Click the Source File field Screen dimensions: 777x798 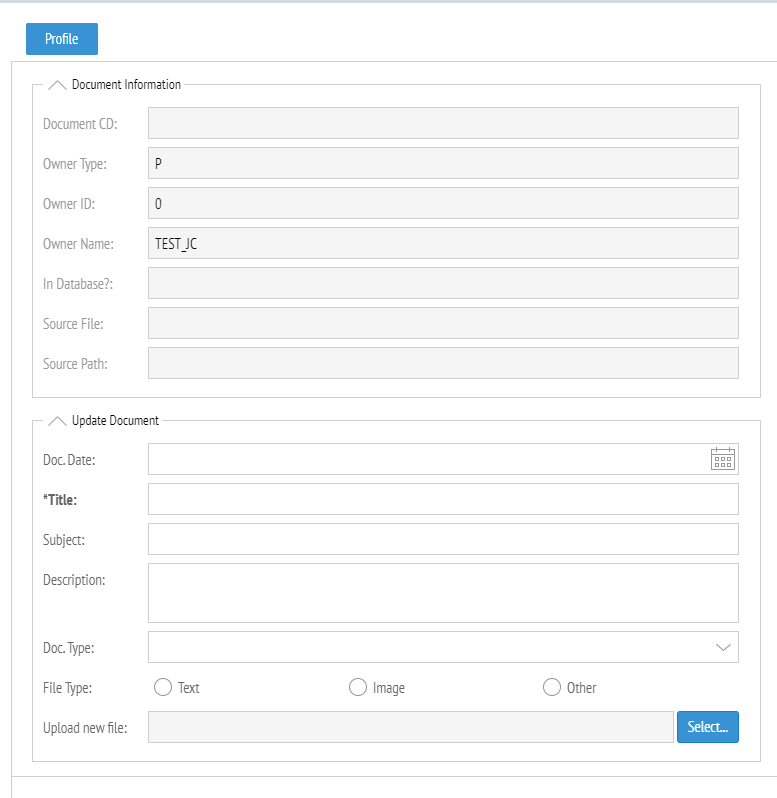coord(443,323)
